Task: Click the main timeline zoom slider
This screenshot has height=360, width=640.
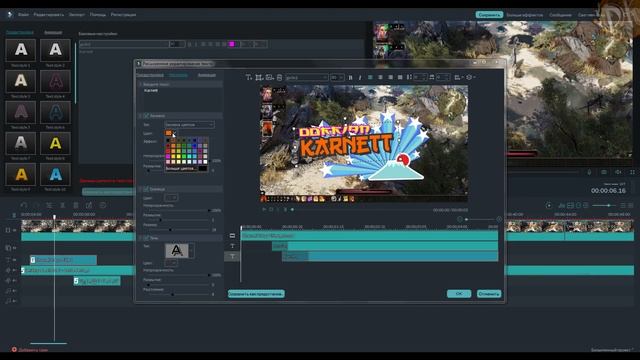Action: (604, 205)
